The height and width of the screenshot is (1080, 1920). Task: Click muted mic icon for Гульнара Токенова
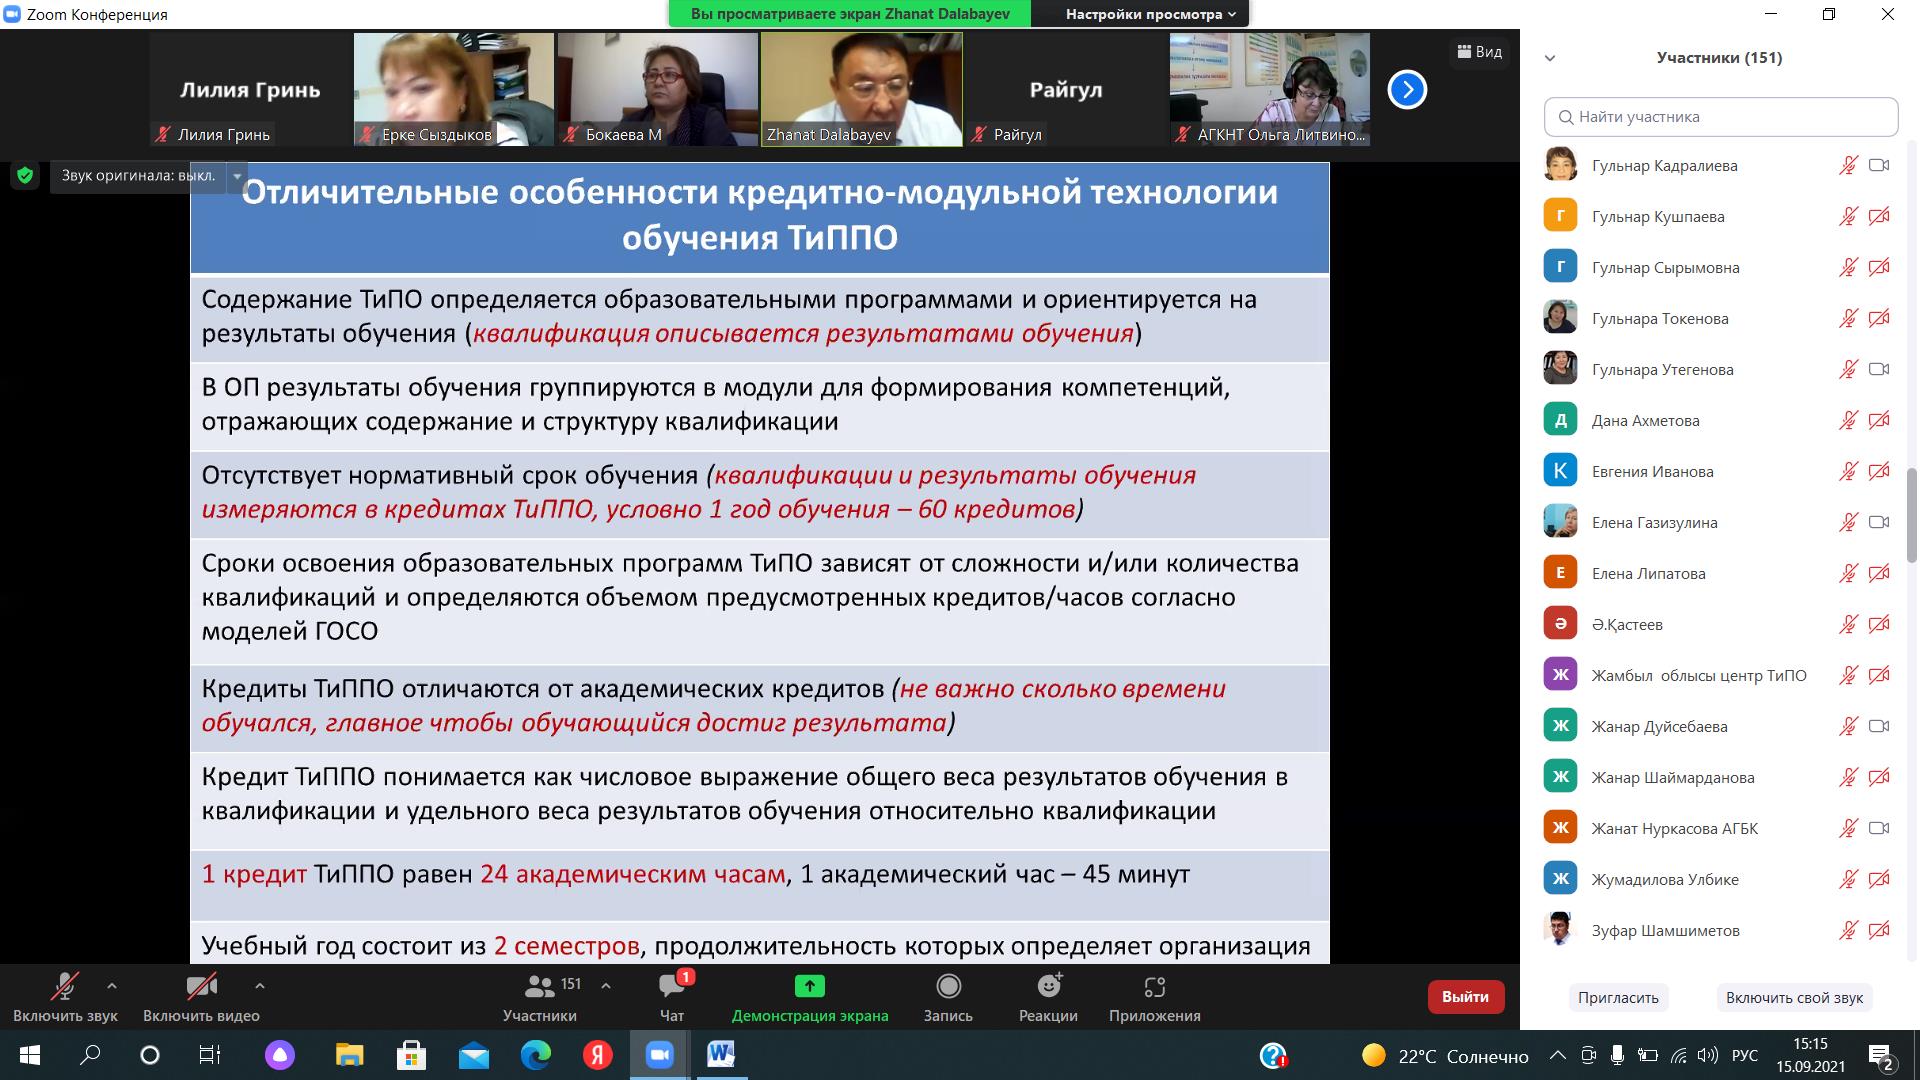click(1848, 319)
